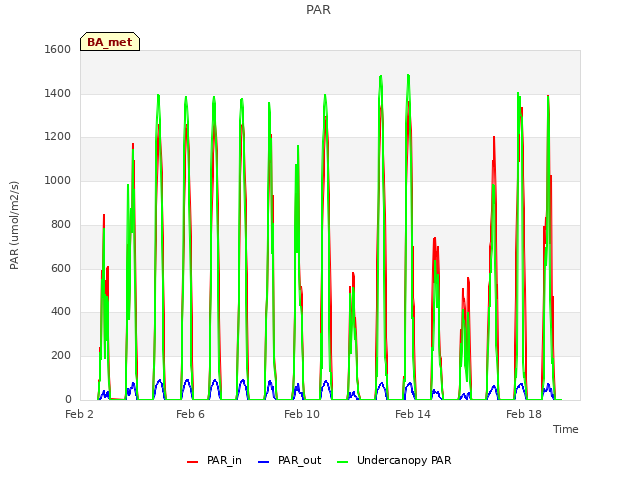Click the 1000 y-axis label
Viewport: 640px width, 480px height.
pyautogui.click(x=58, y=180)
